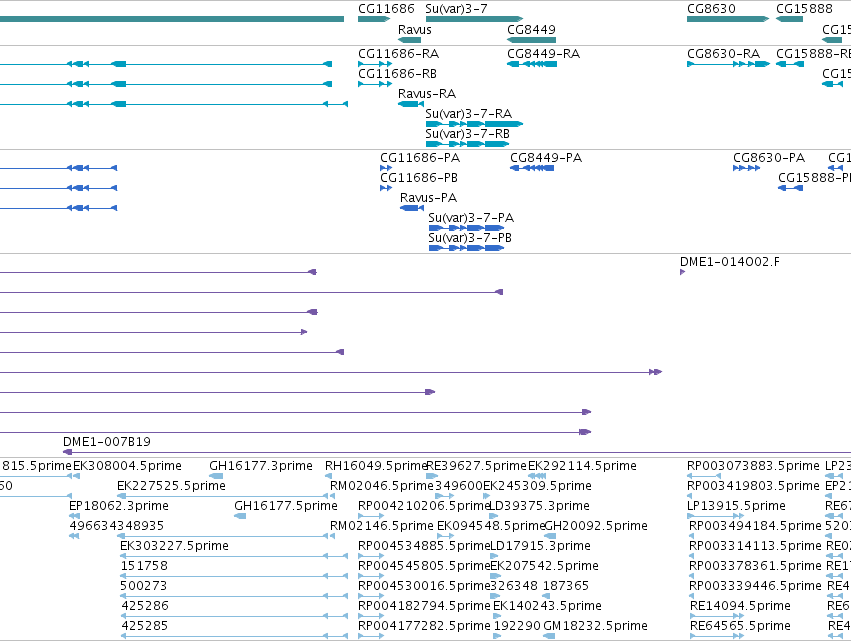
Task: Select the Ravus-RA transcript label
Action: [x=427, y=94]
